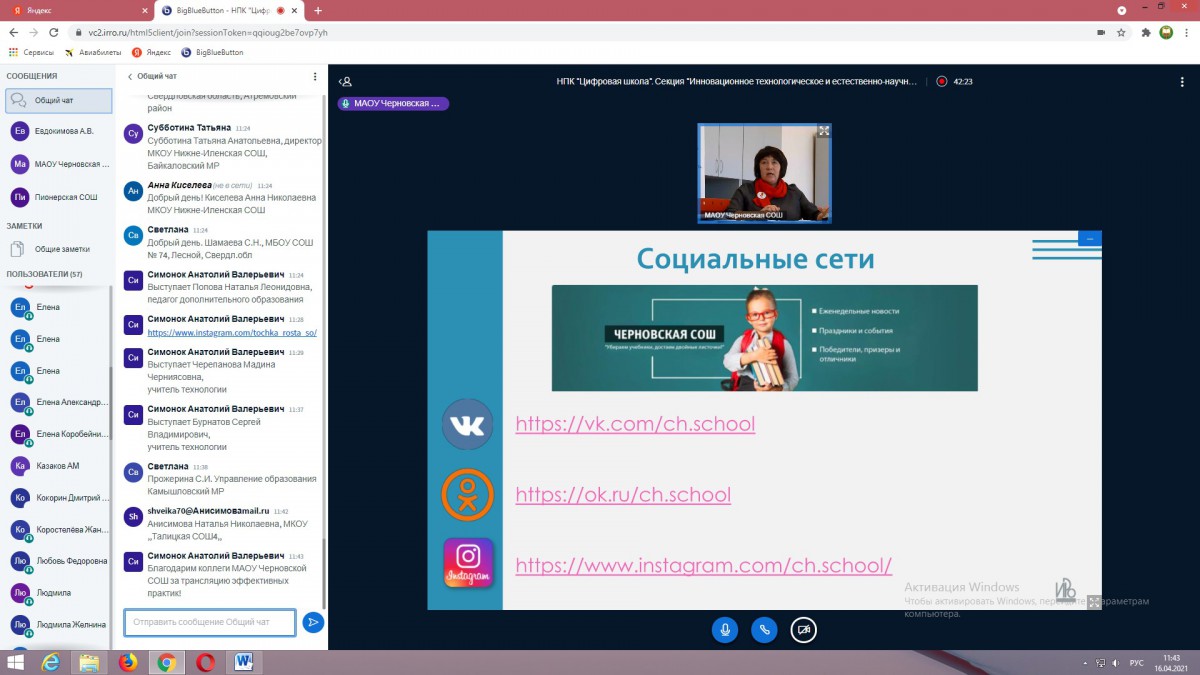Leave audio using the phone button
Viewport: 1200px width, 675px height.
click(x=764, y=629)
